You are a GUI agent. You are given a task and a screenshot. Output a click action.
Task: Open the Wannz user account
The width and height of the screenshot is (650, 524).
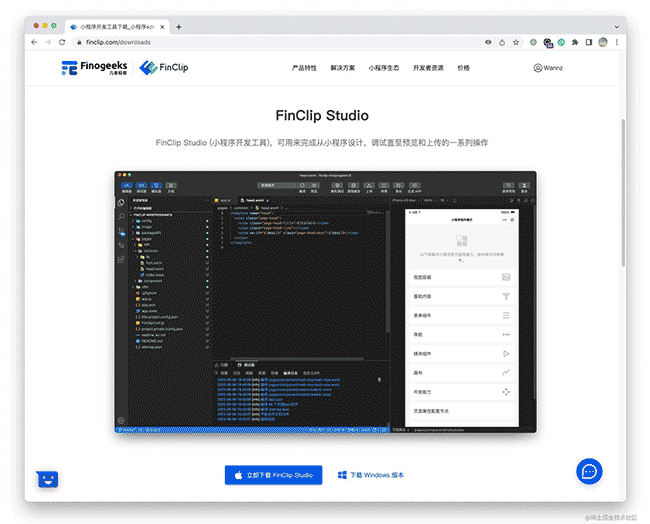[548, 68]
